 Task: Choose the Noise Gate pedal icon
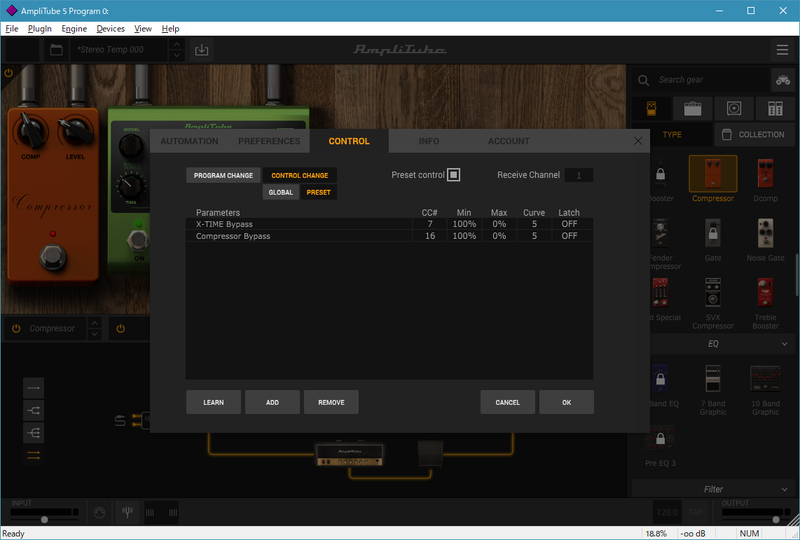point(765,233)
